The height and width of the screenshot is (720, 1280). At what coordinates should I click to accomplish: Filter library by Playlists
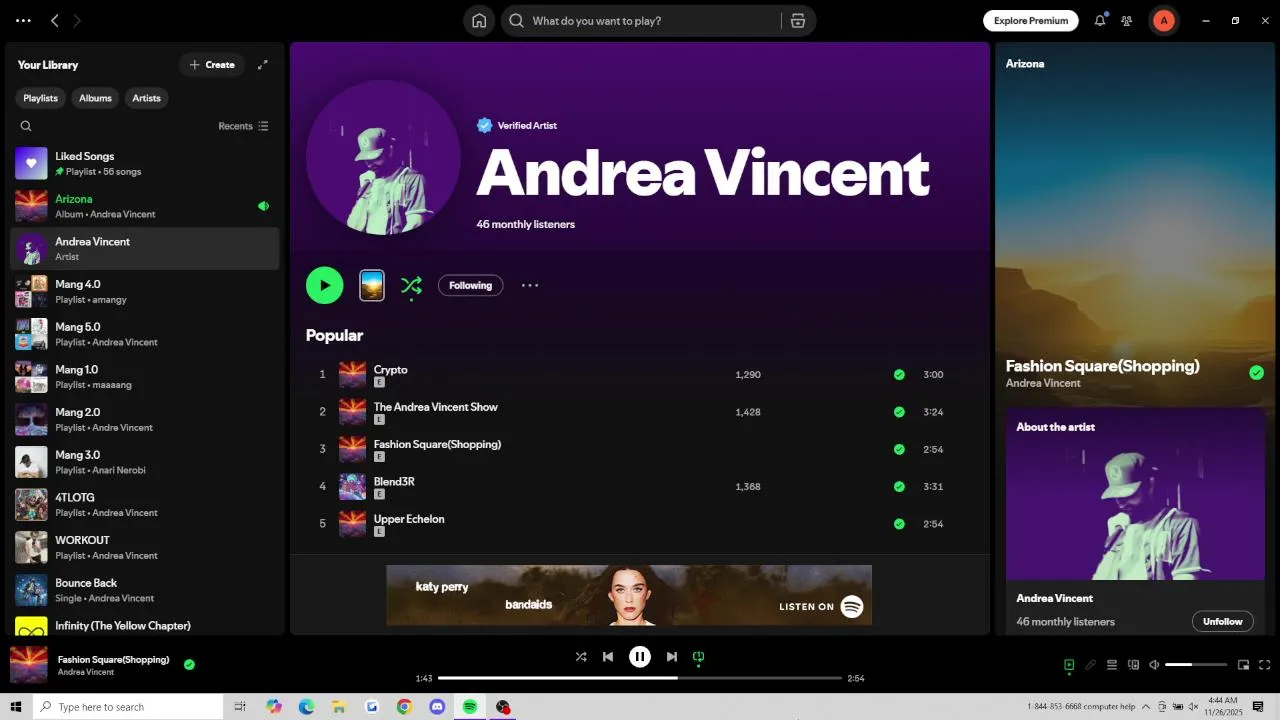click(x=41, y=98)
